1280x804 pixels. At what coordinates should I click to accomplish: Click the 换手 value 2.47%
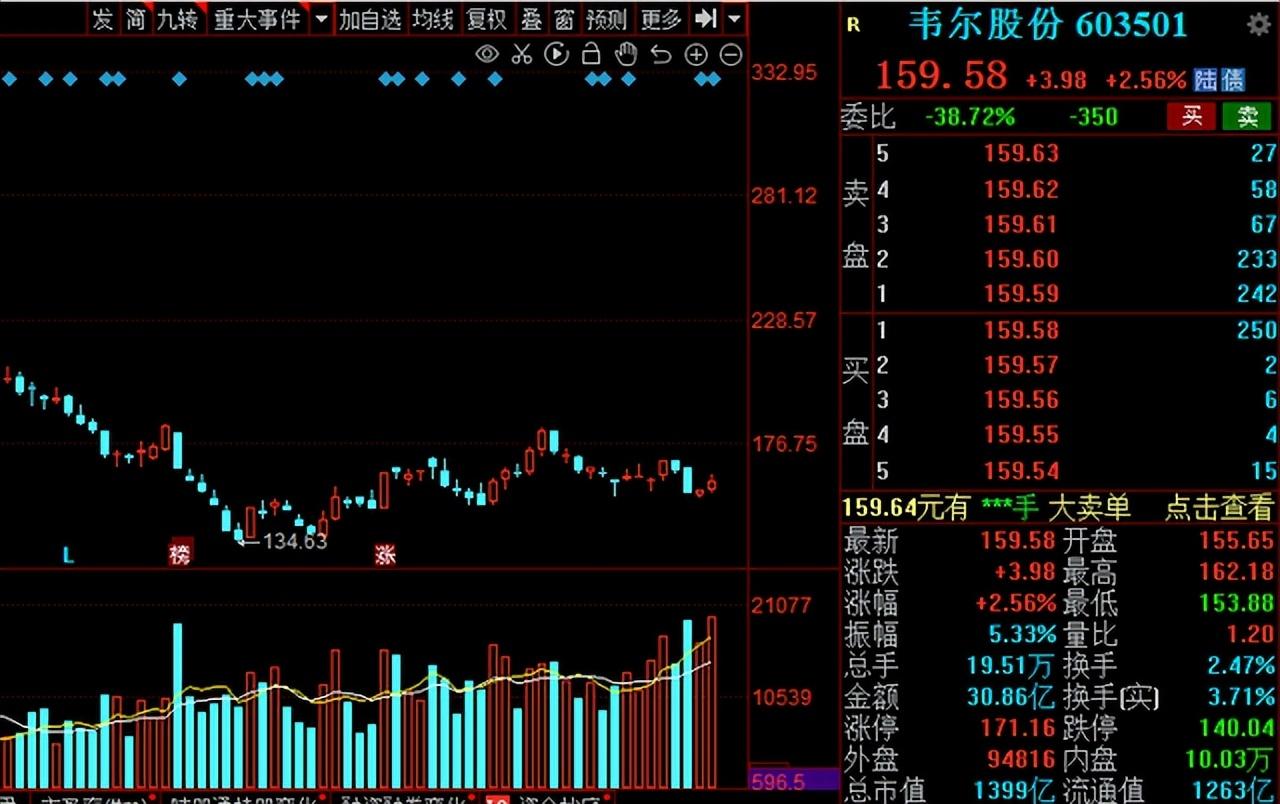(1241, 665)
